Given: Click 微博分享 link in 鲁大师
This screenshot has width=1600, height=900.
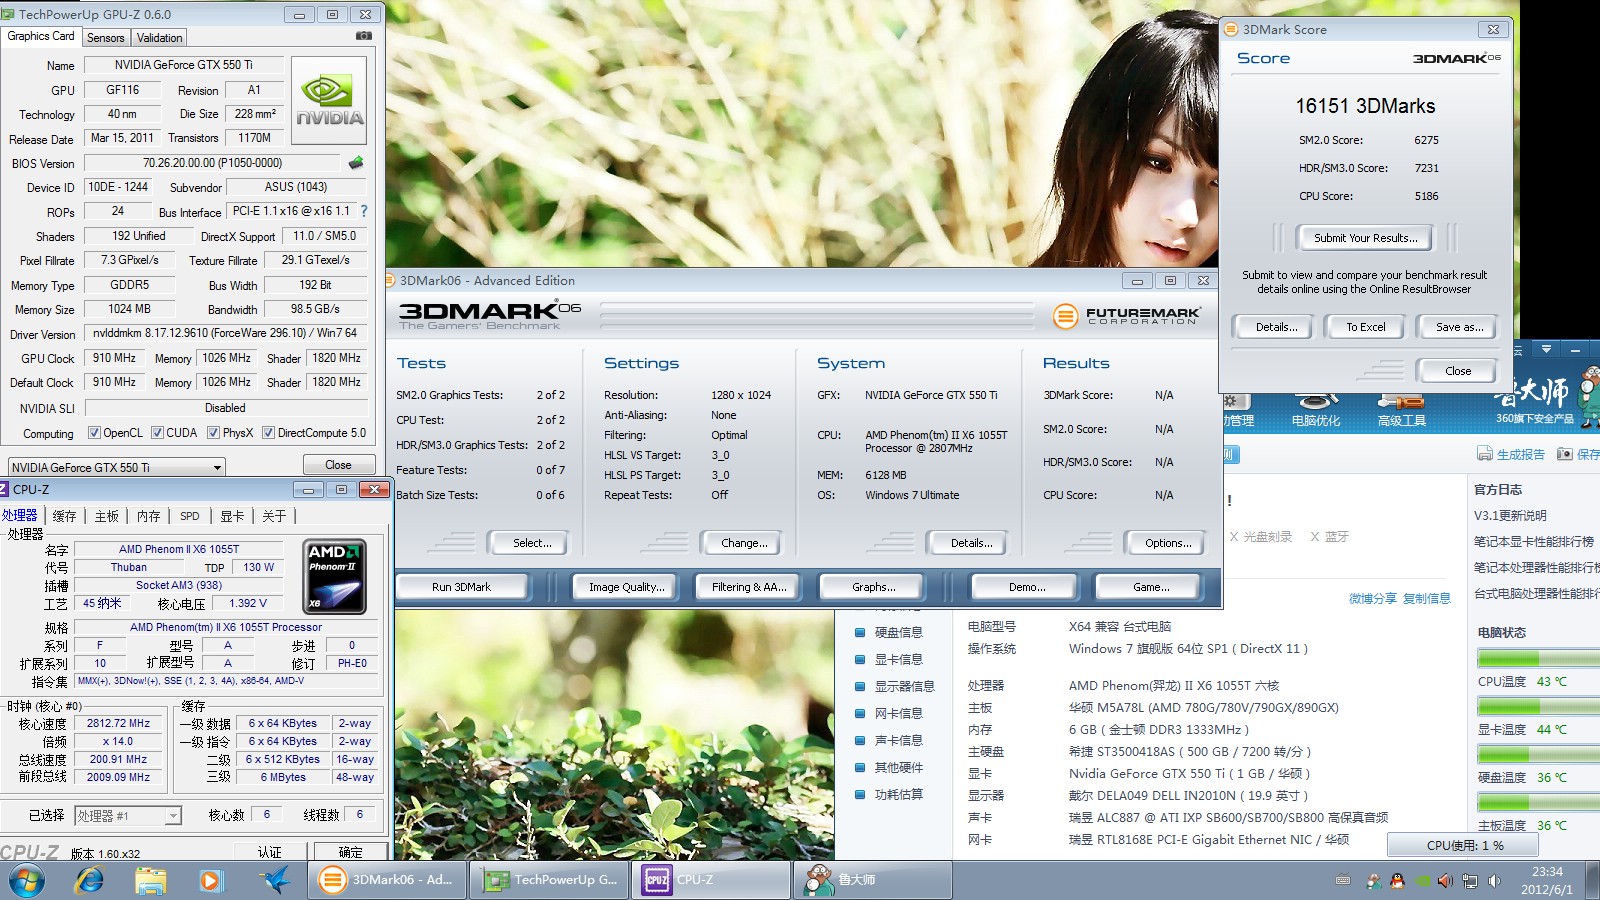Looking at the screenshot, I should [1372, 598].
